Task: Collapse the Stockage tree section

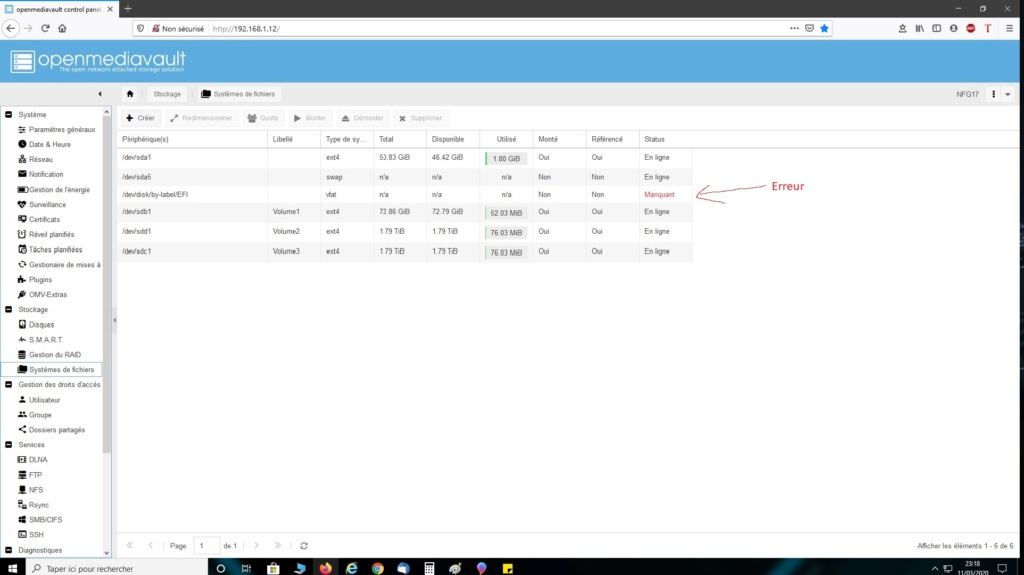Action: [x=8, y=310]
